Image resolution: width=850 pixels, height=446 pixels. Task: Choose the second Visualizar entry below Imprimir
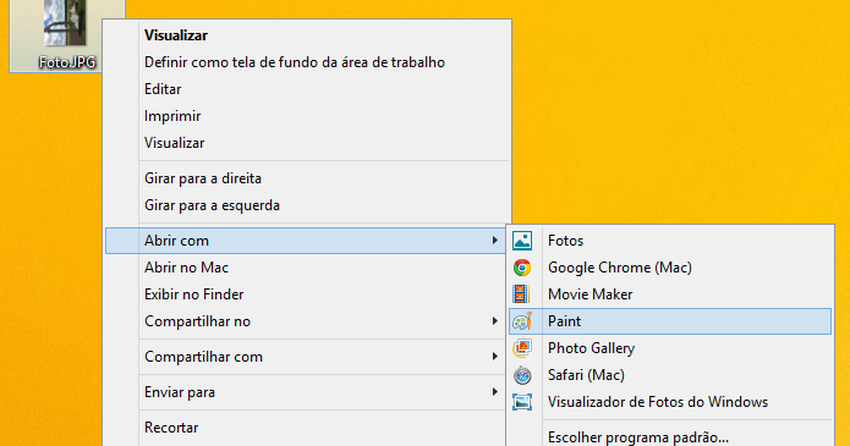click(x=174, y=143)
